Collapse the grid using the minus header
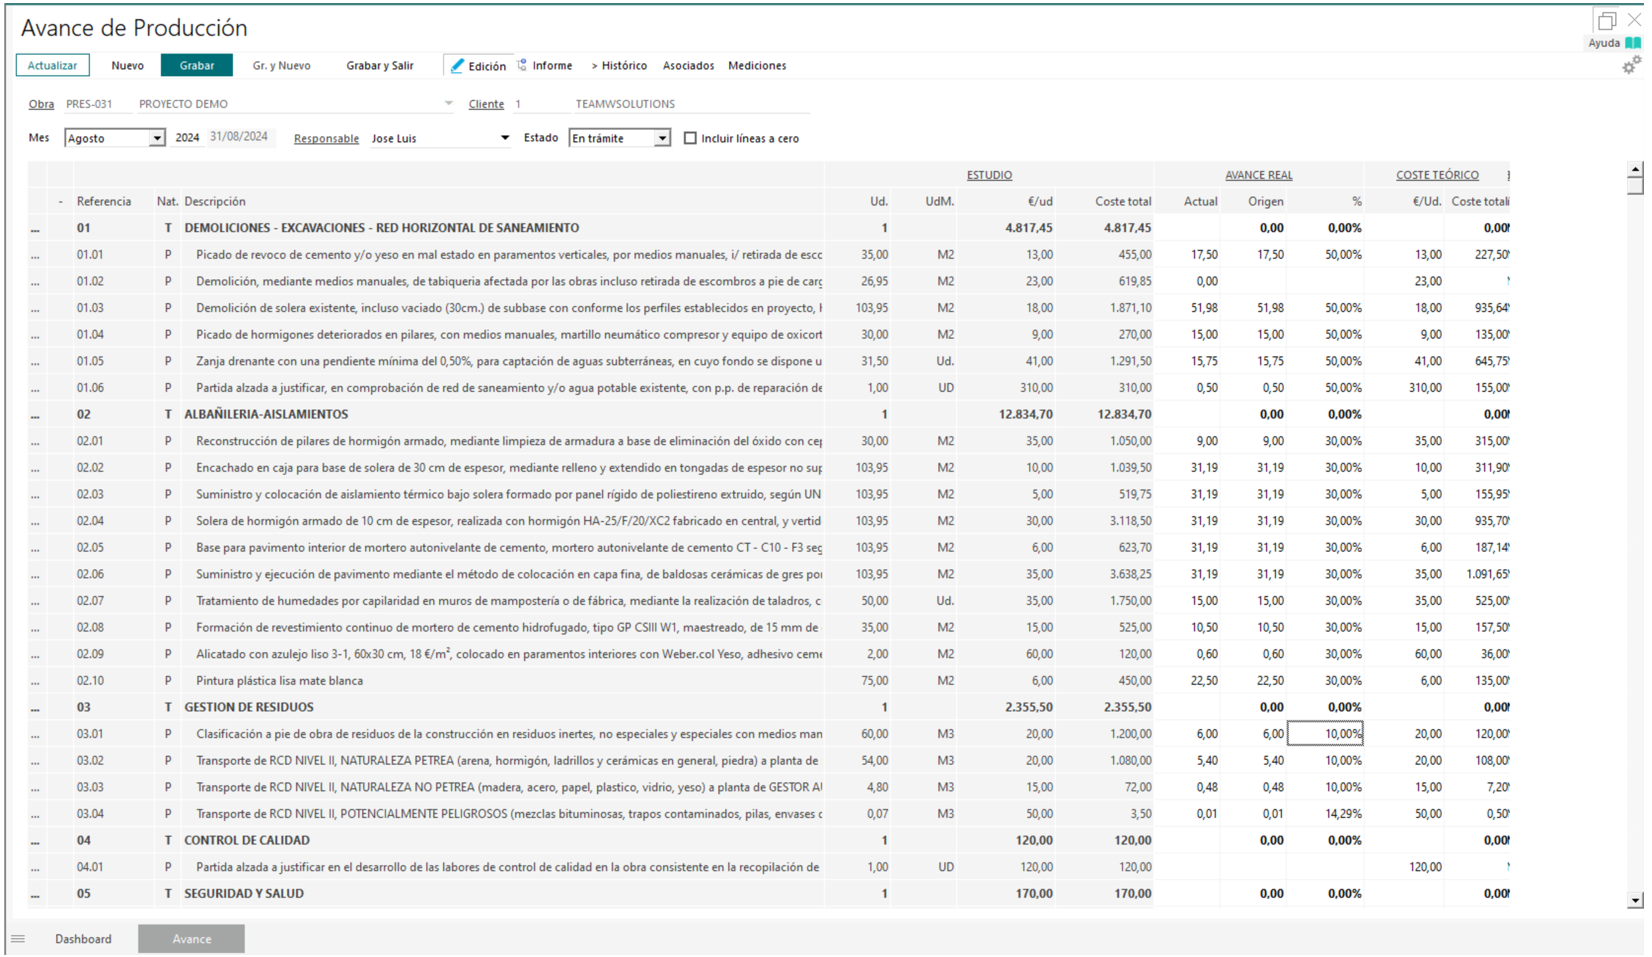Image resolution: width=1652 pixels, height=957 pixels. pos(60,201)
